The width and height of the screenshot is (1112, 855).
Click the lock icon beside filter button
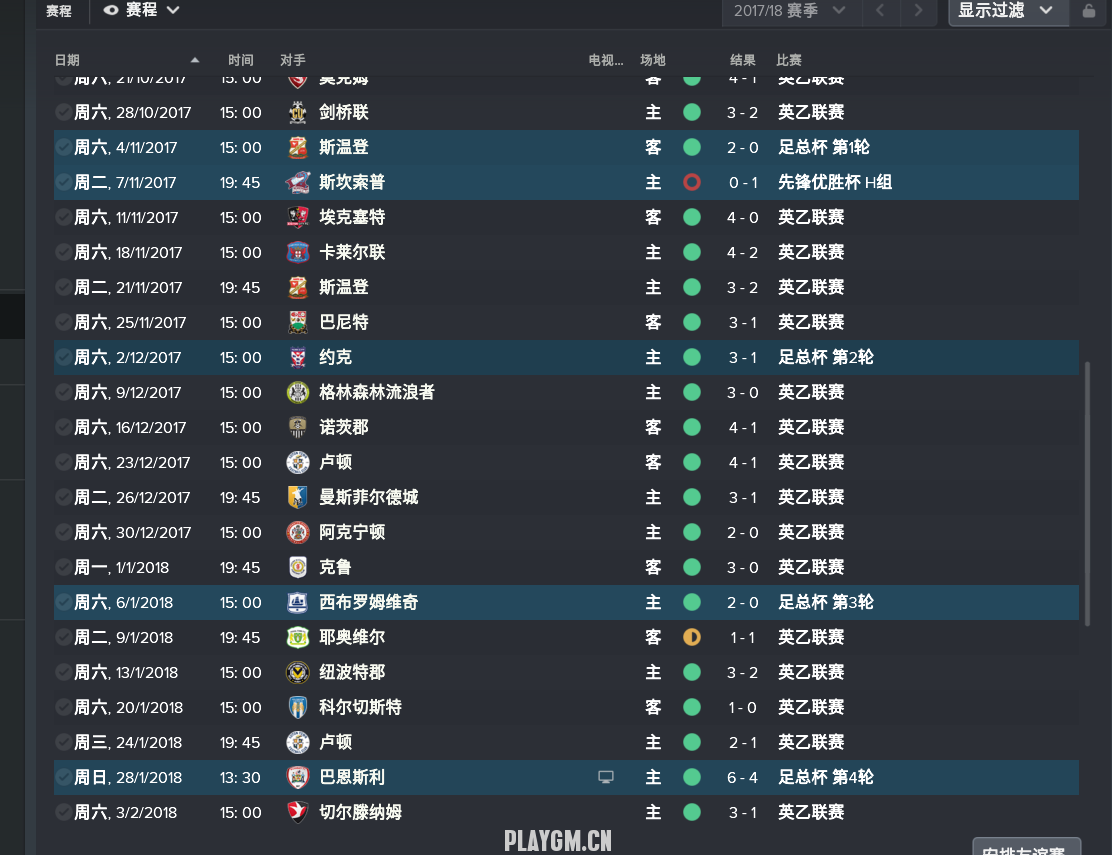1089,11
